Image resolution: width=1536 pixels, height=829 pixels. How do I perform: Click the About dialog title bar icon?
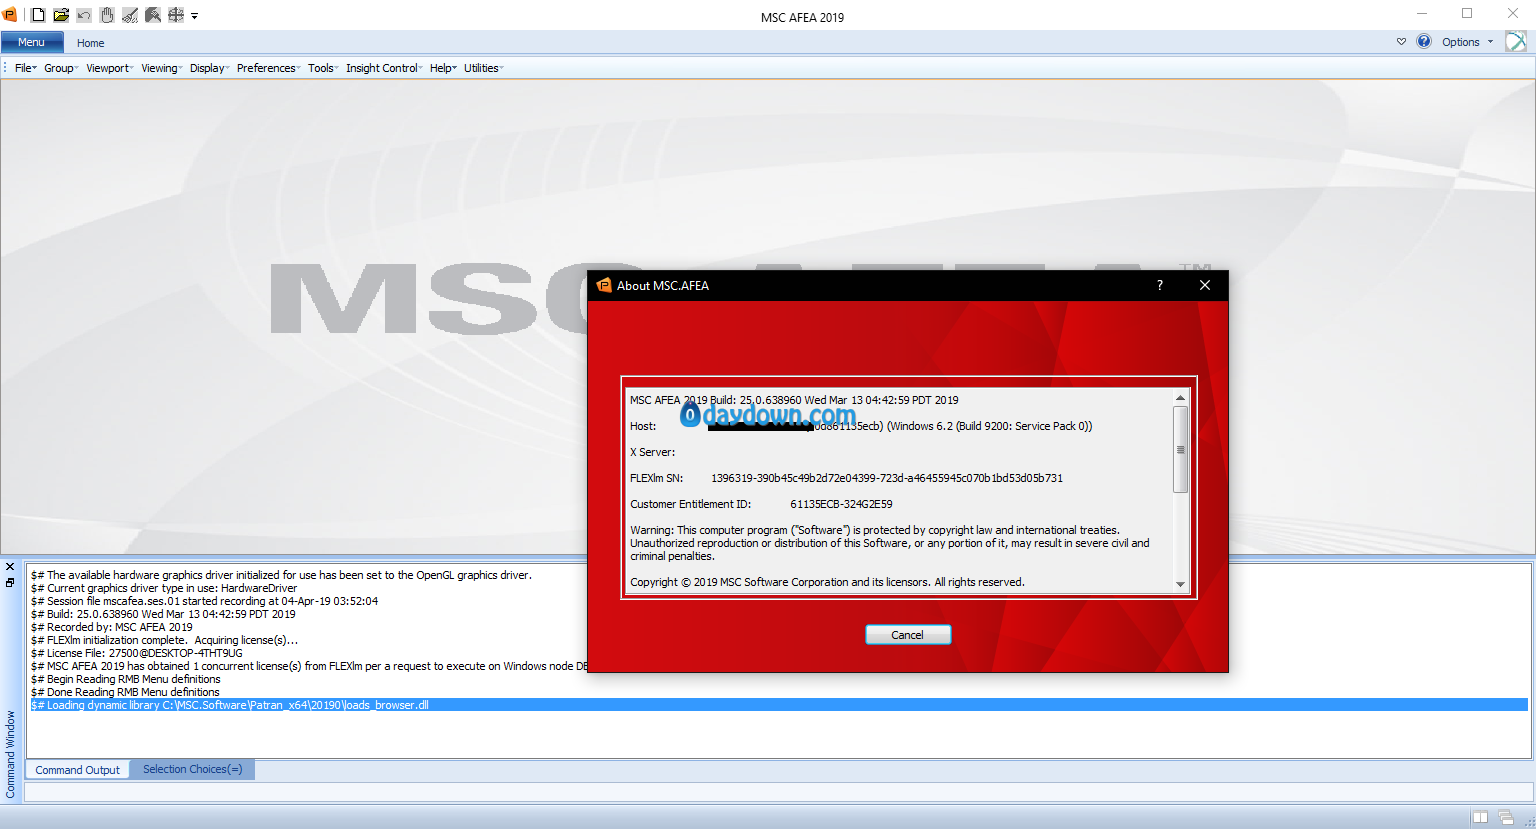click(603, 285)
